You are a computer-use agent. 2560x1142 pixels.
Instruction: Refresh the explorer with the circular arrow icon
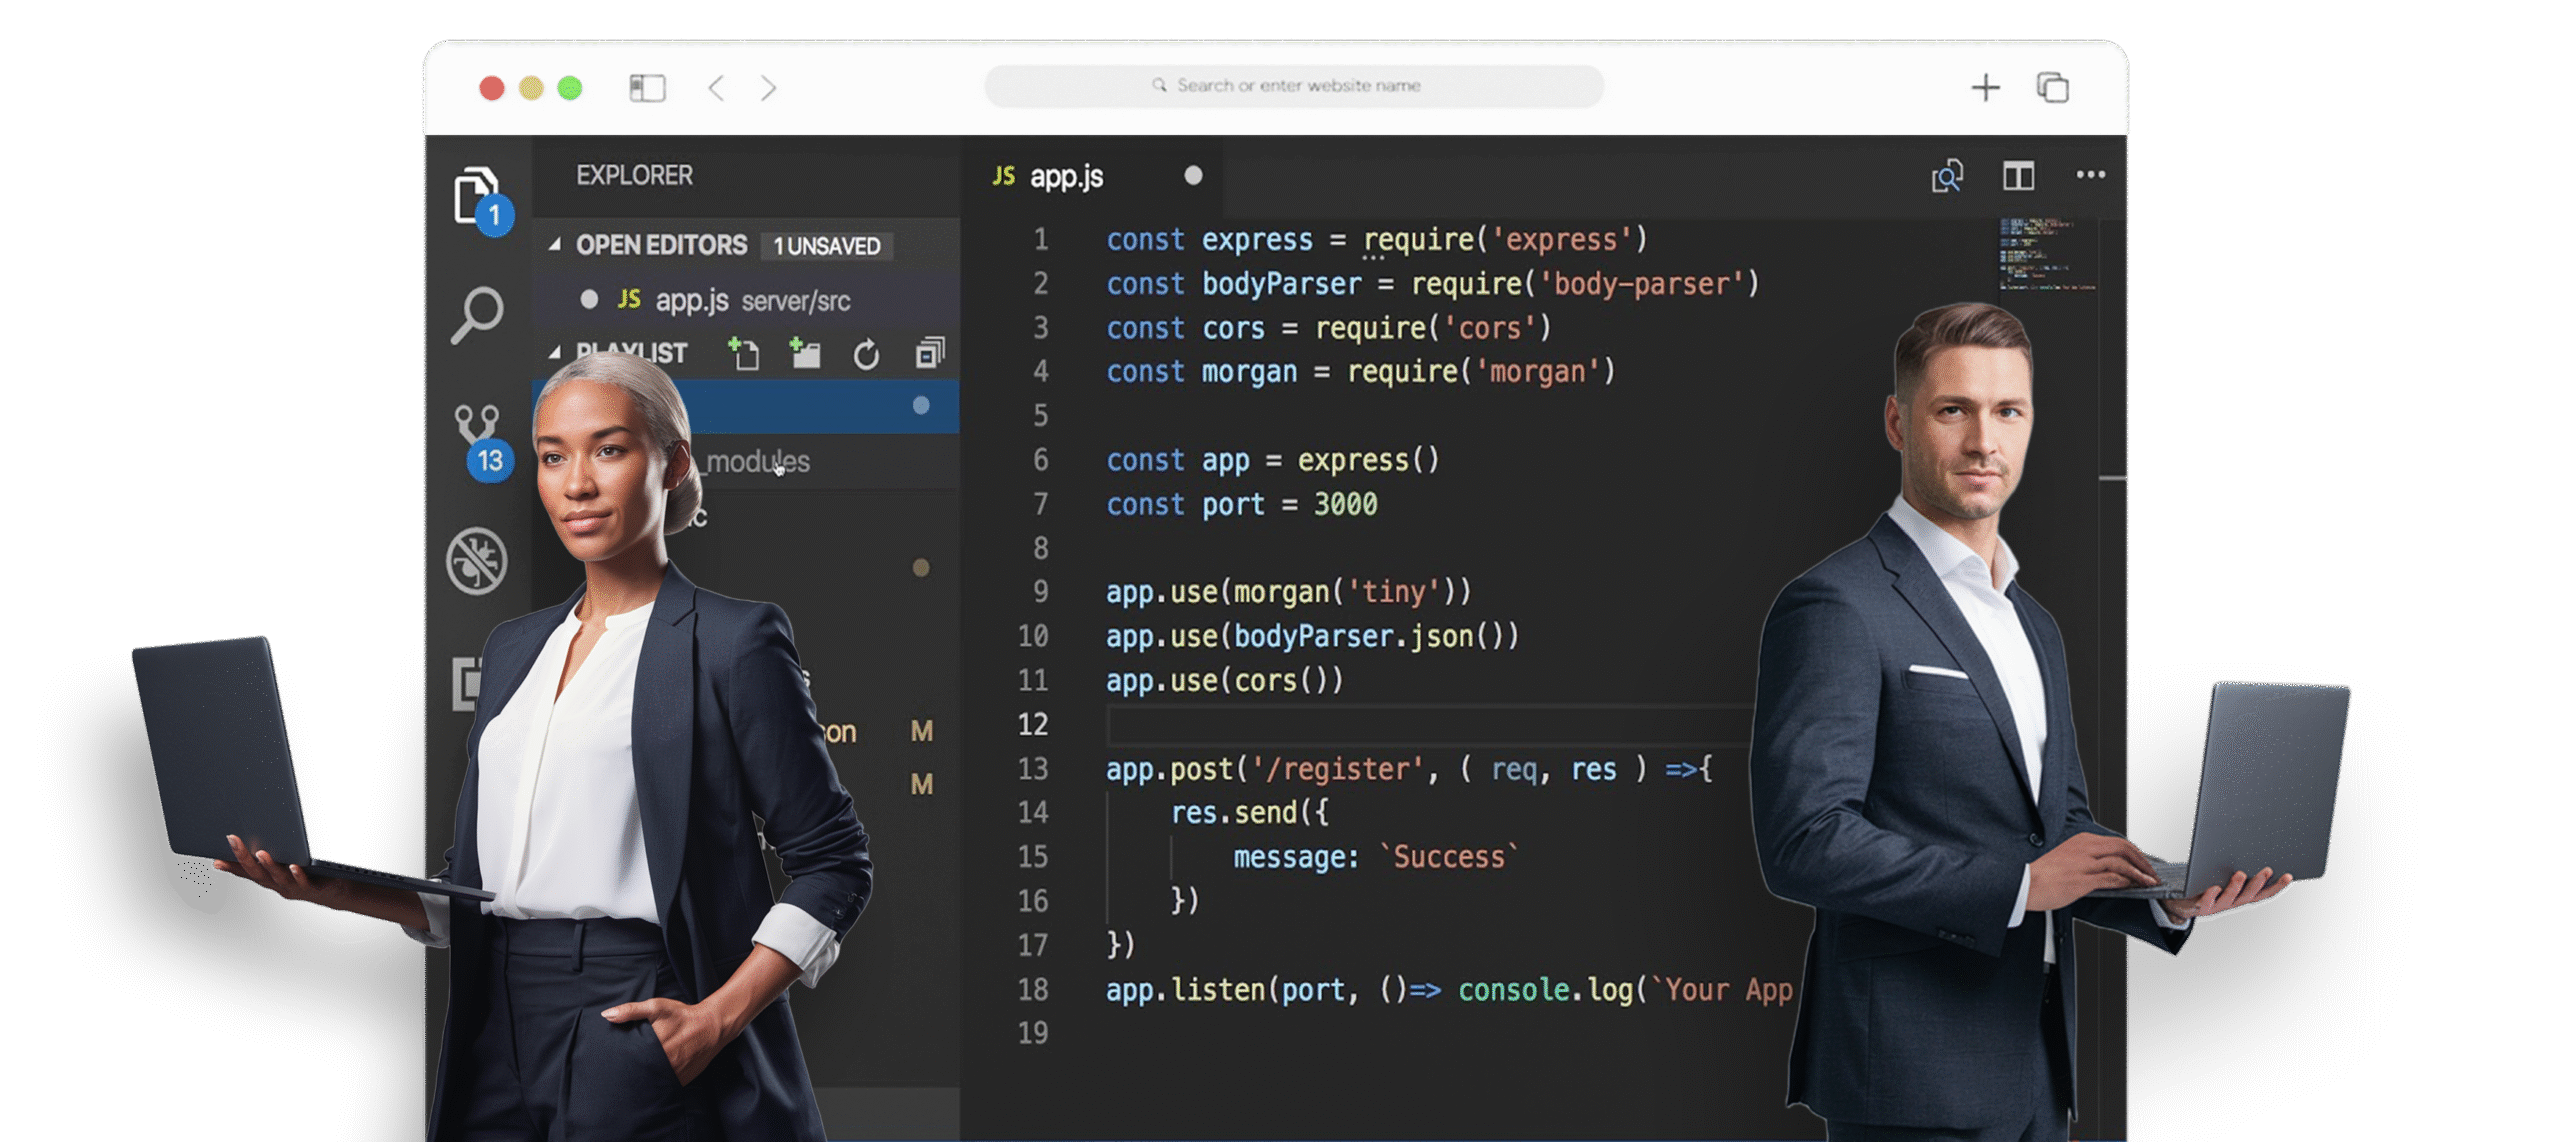tap(866, 354)
